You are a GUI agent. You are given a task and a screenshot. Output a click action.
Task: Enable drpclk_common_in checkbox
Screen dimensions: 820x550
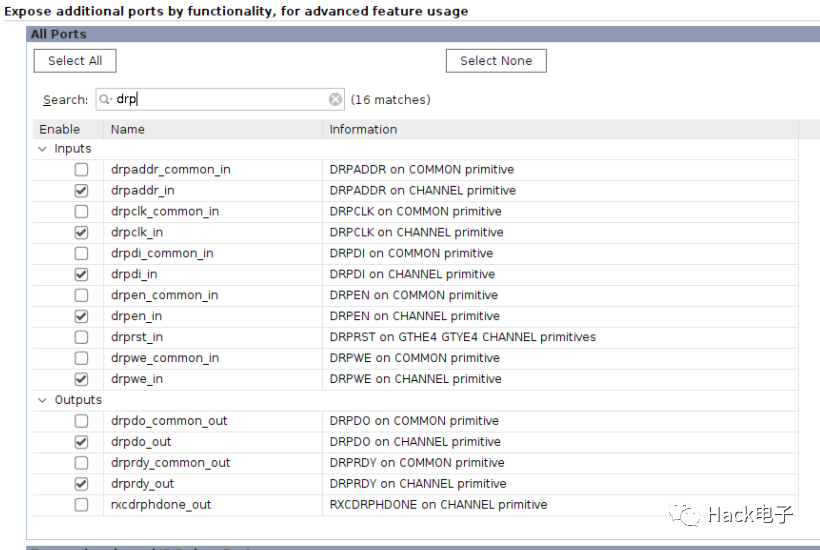[81, 211]
